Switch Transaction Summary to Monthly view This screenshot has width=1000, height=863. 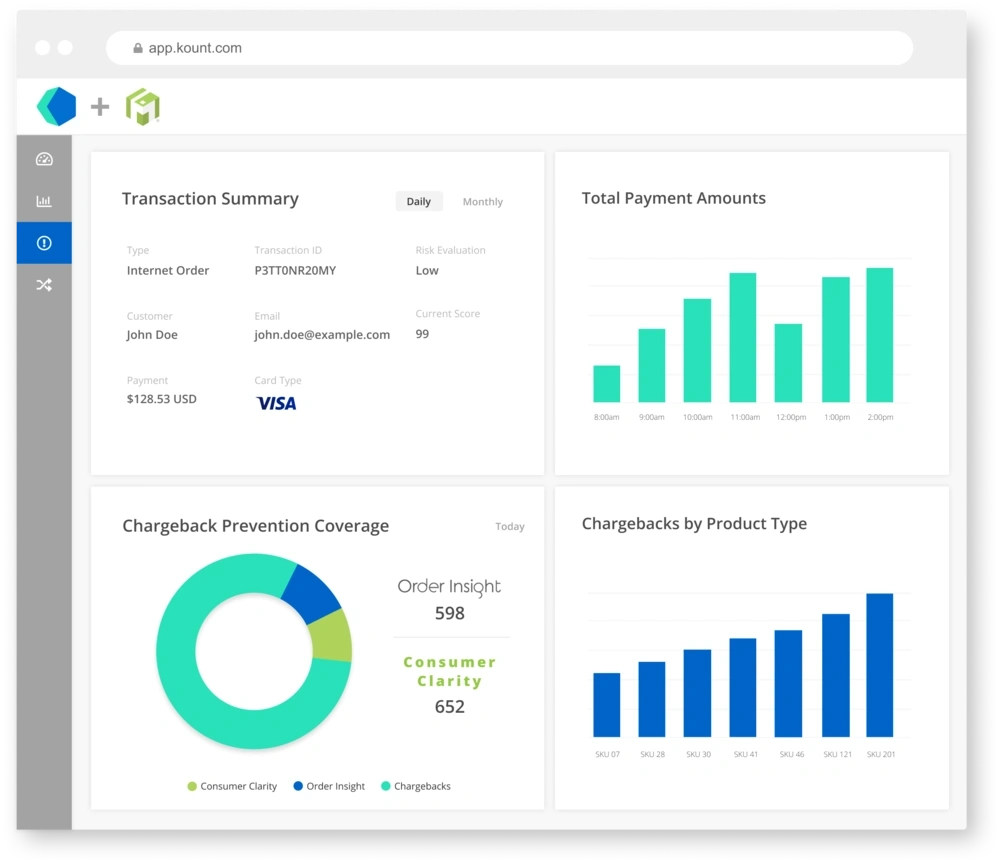point(482,202)
